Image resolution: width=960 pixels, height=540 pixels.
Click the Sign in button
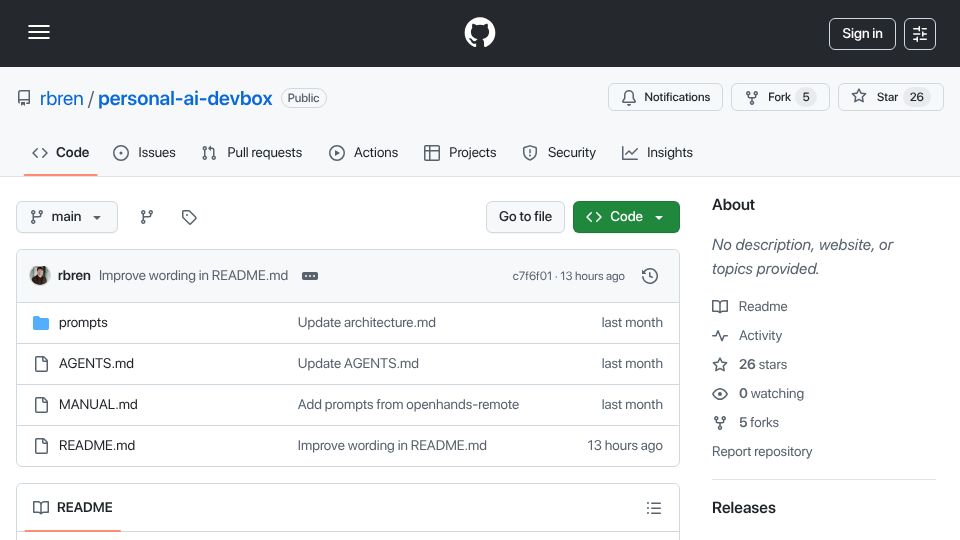pyautogui.click(x=862, y=34)
